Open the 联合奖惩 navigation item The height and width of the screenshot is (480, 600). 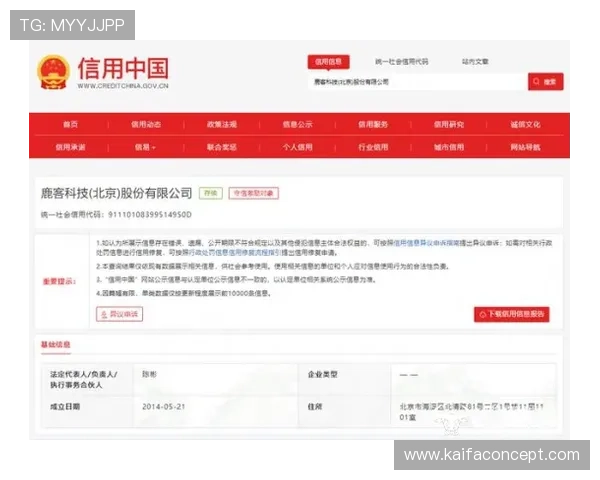222,147
